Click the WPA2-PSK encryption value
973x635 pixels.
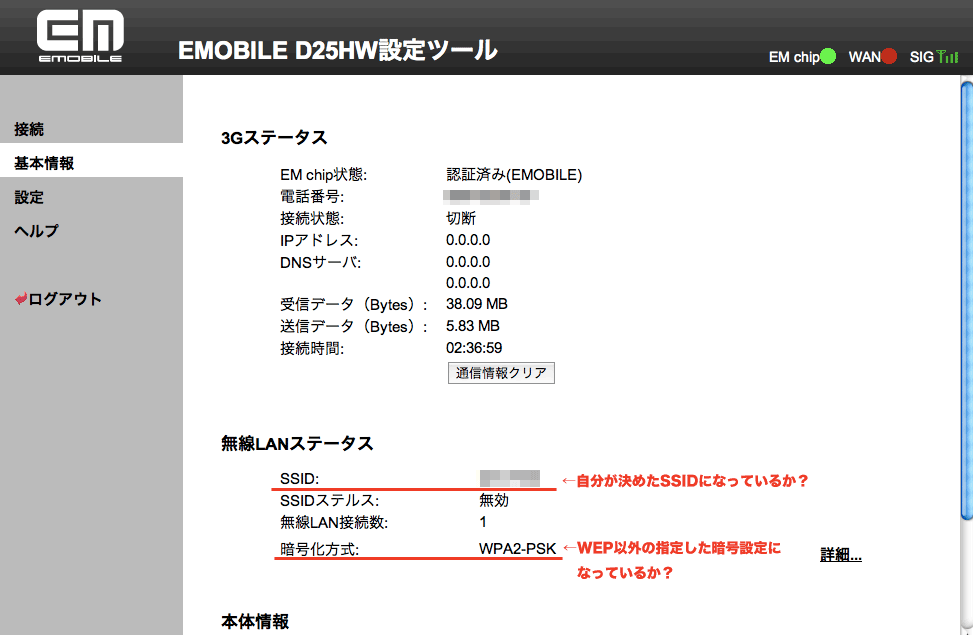coord(518,549)
